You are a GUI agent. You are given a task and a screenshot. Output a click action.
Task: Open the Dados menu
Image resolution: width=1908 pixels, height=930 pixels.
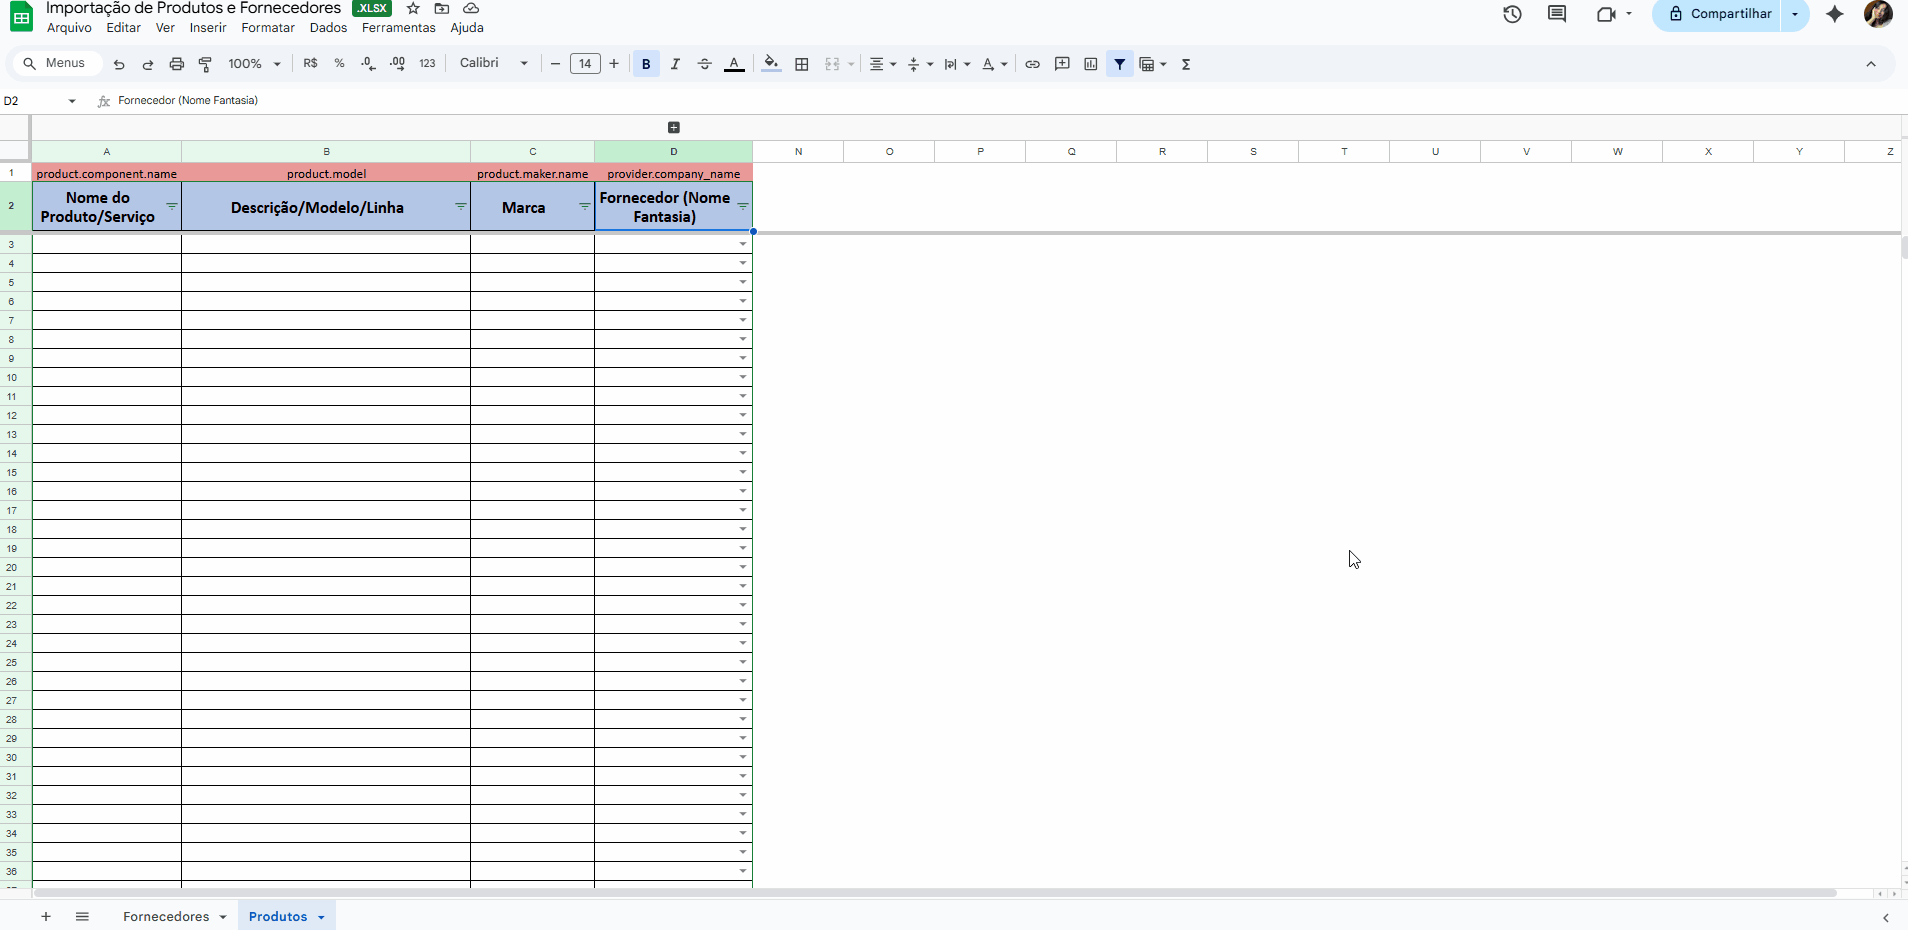click(x=328, y=28)
